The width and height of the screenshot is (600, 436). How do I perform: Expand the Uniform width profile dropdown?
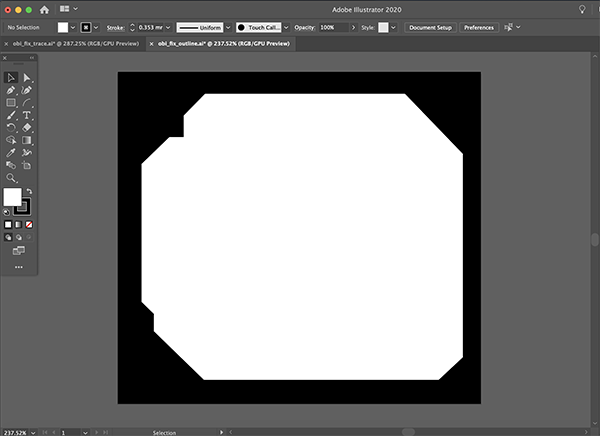tap(228, 28)
